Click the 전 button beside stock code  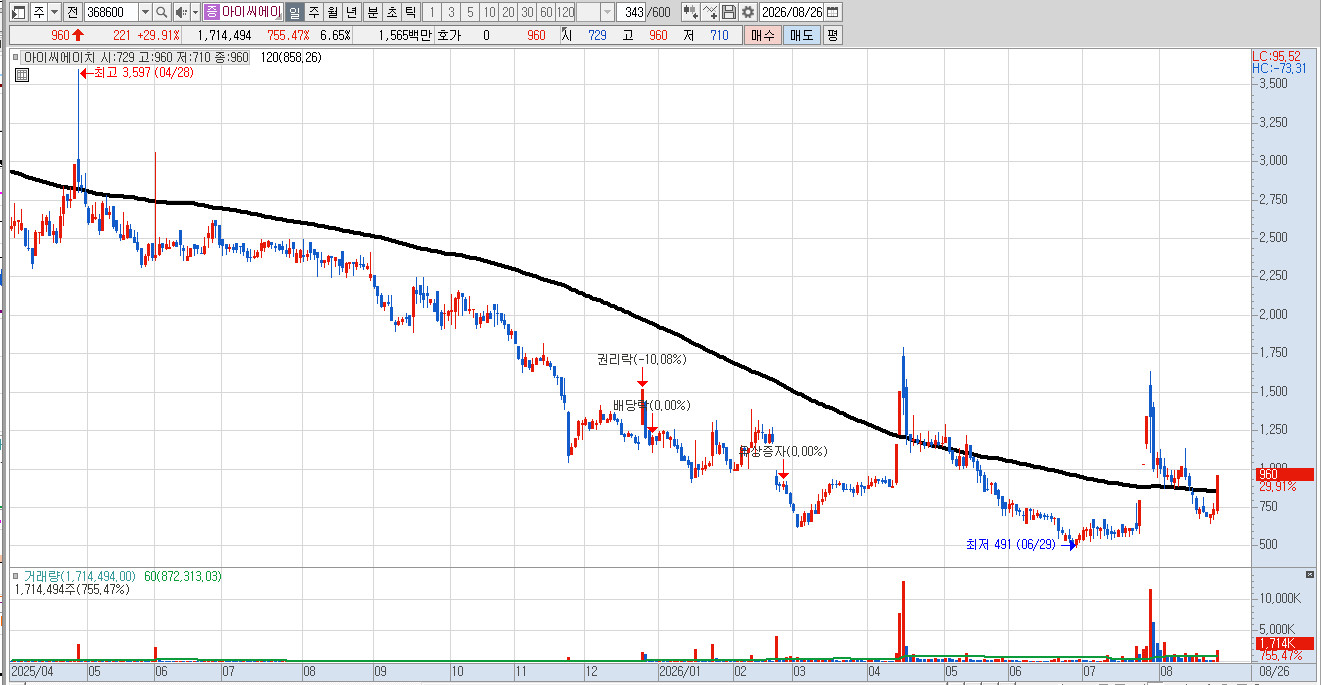72,12
